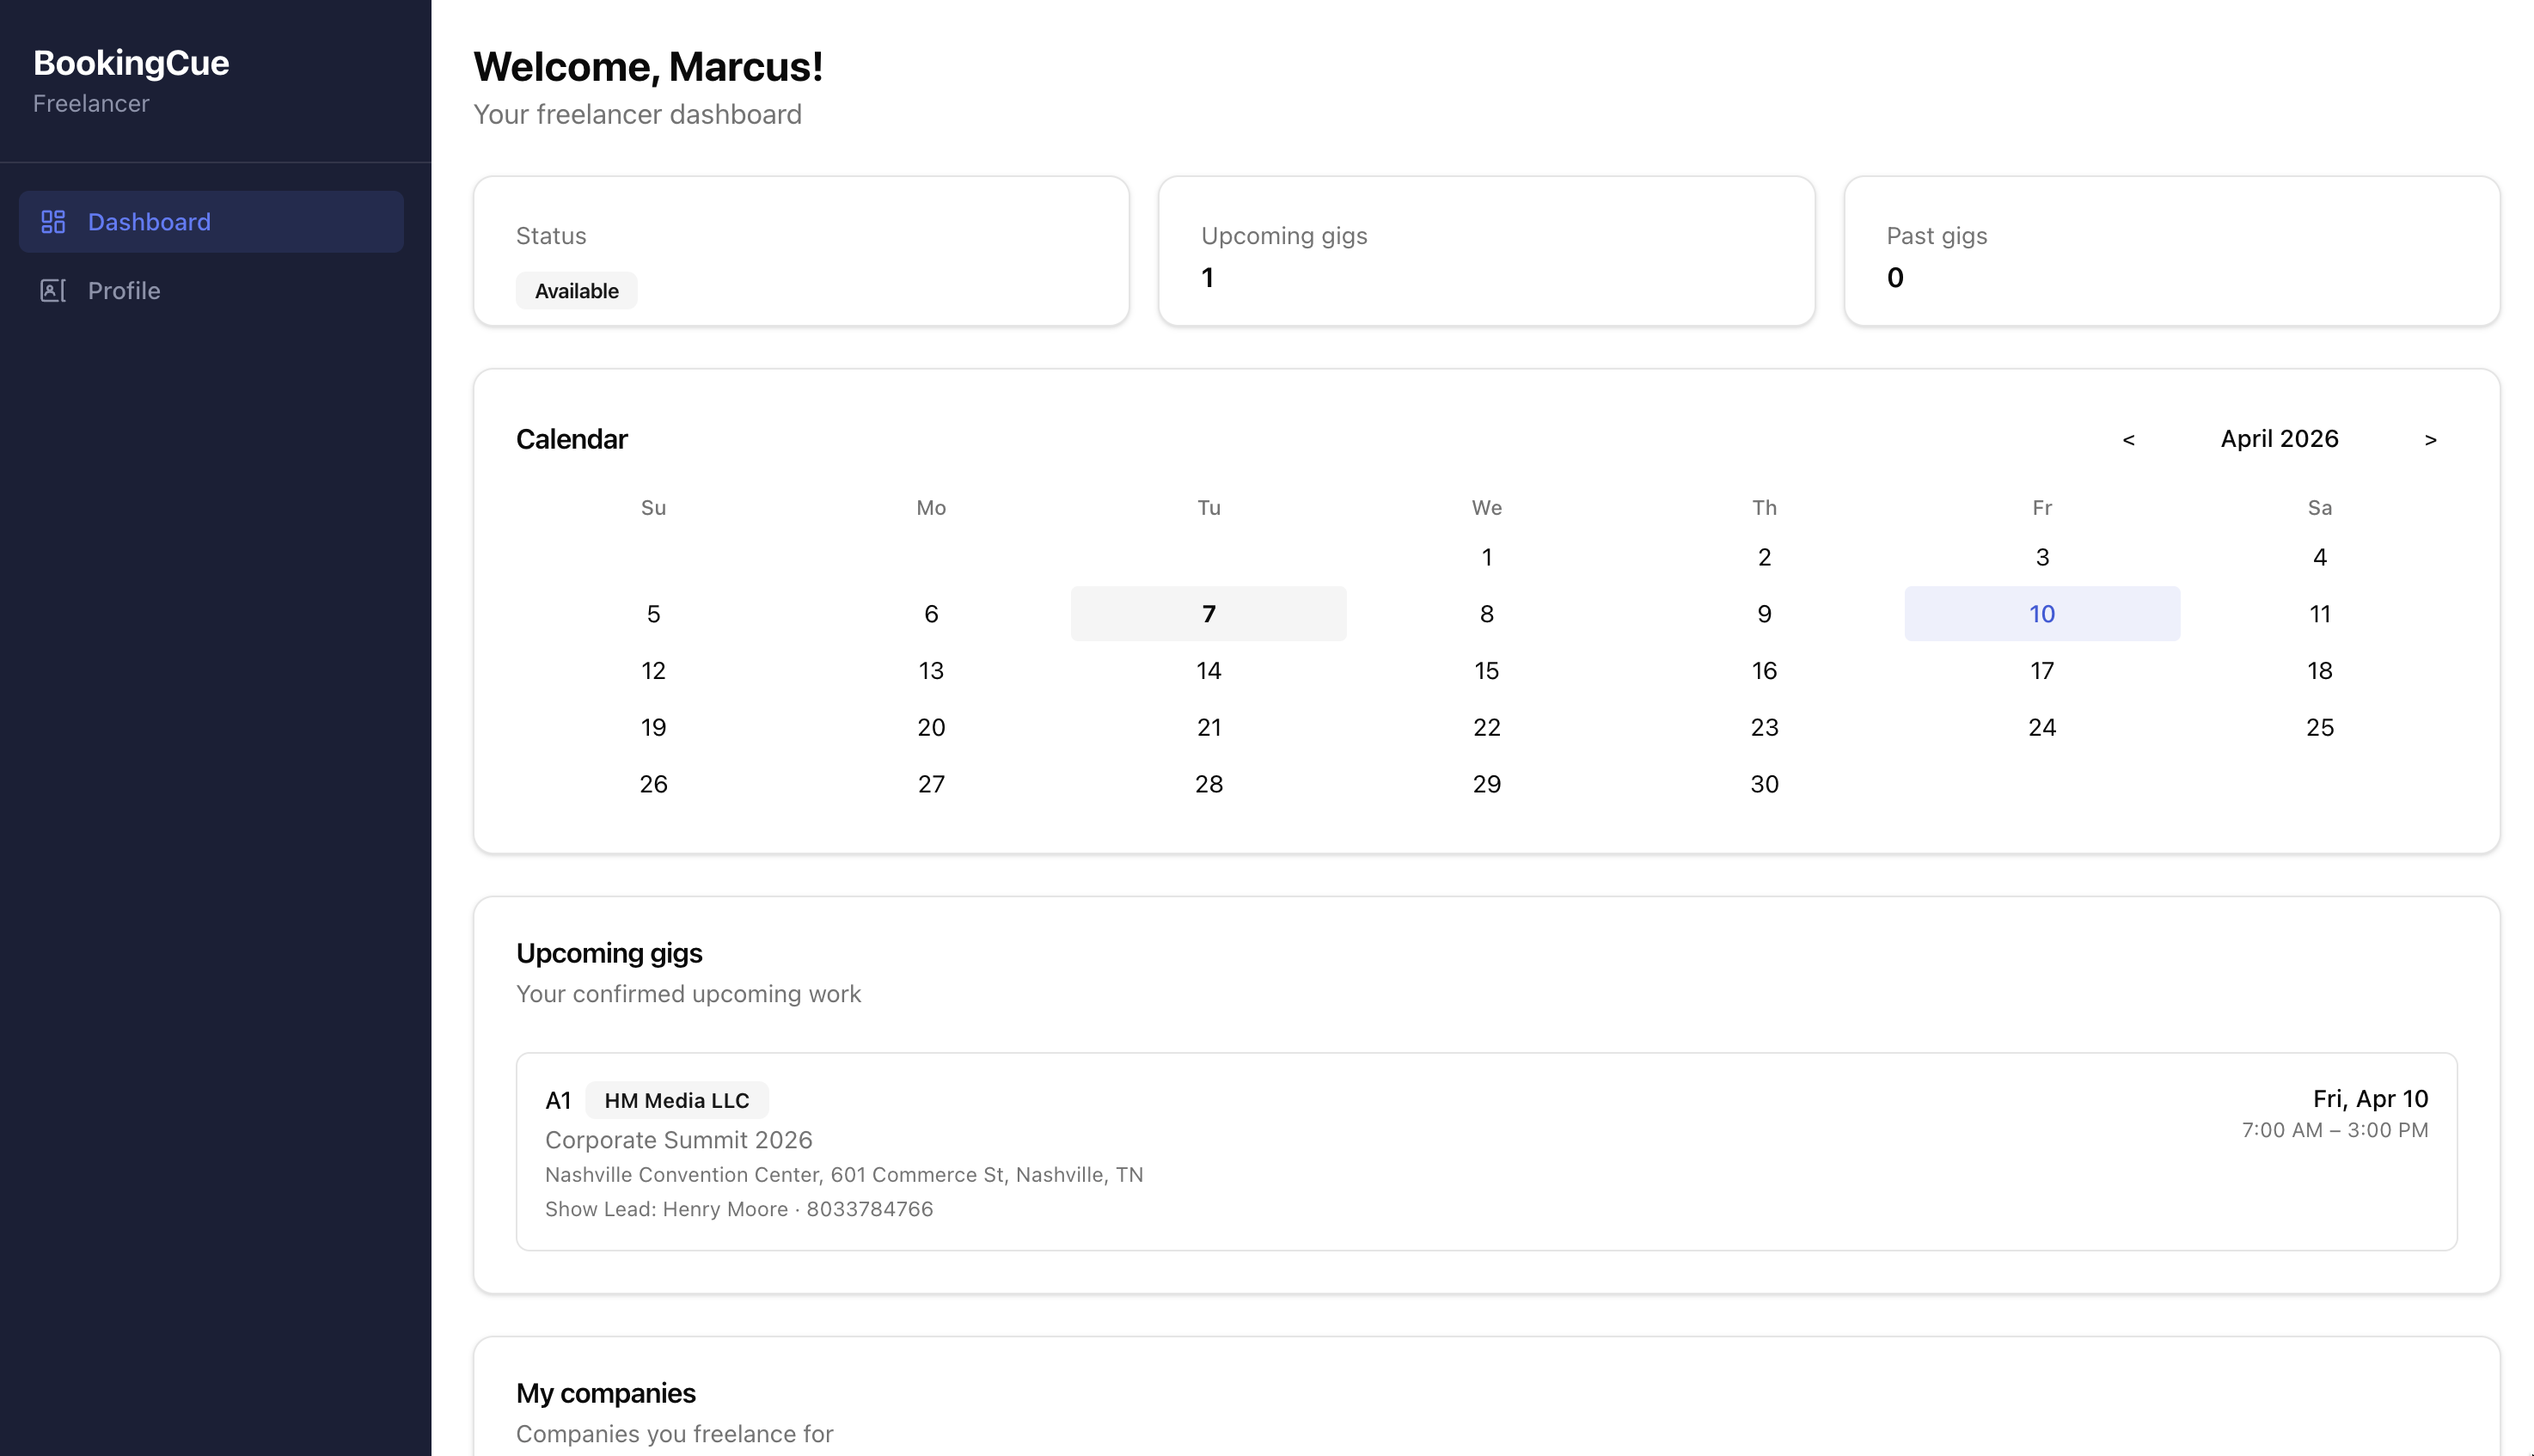Open the April 2026 month label

coord(2279,438)
